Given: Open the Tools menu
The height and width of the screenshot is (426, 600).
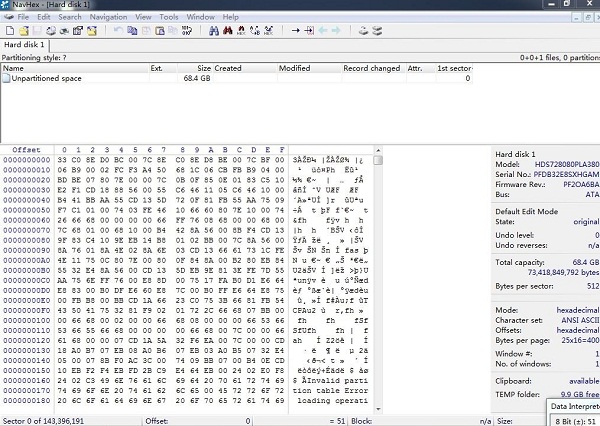Looking at the screenshot, I should point(169,17).
